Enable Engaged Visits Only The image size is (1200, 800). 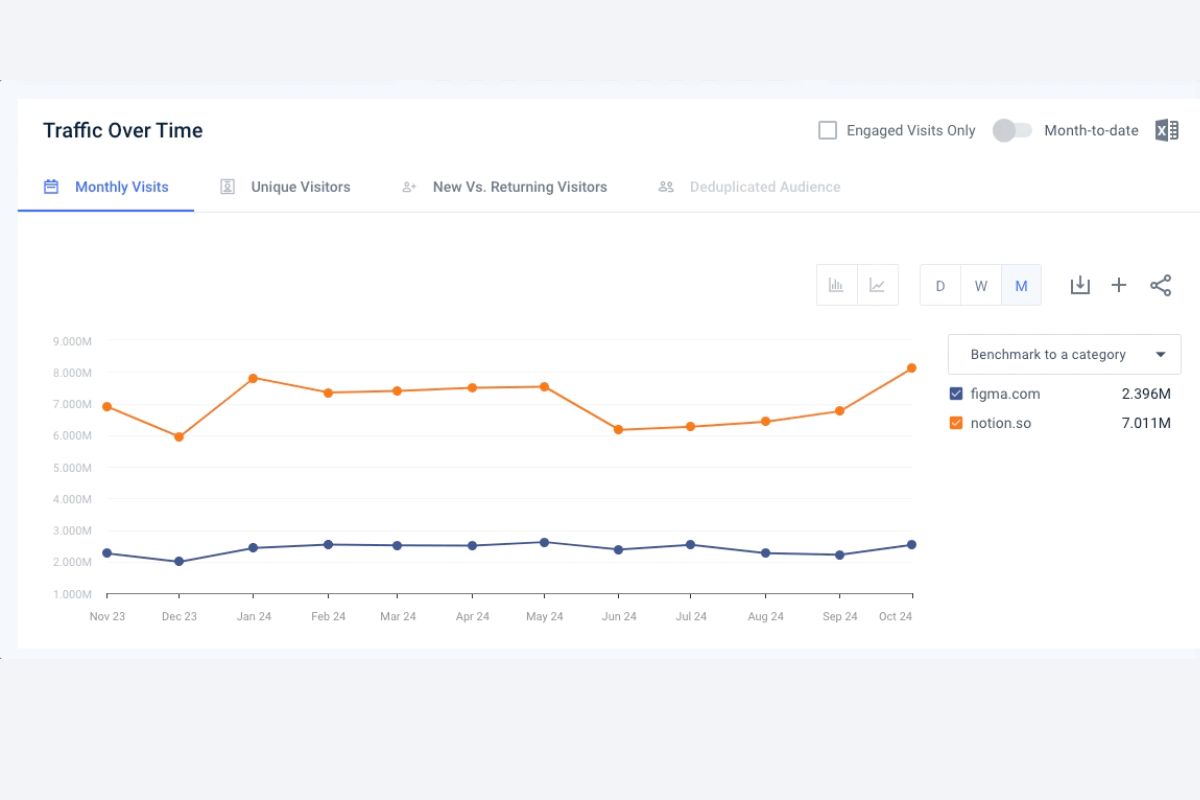(x=827, y=130)
